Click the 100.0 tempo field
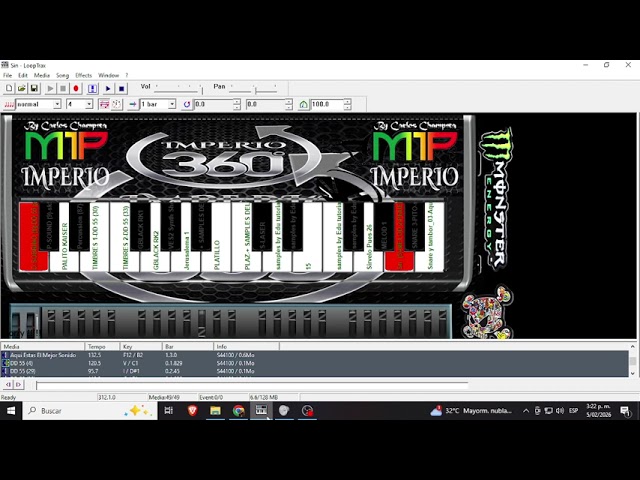Screen dimensions: 640x480 pyautogui.click(x=327, y=104)
